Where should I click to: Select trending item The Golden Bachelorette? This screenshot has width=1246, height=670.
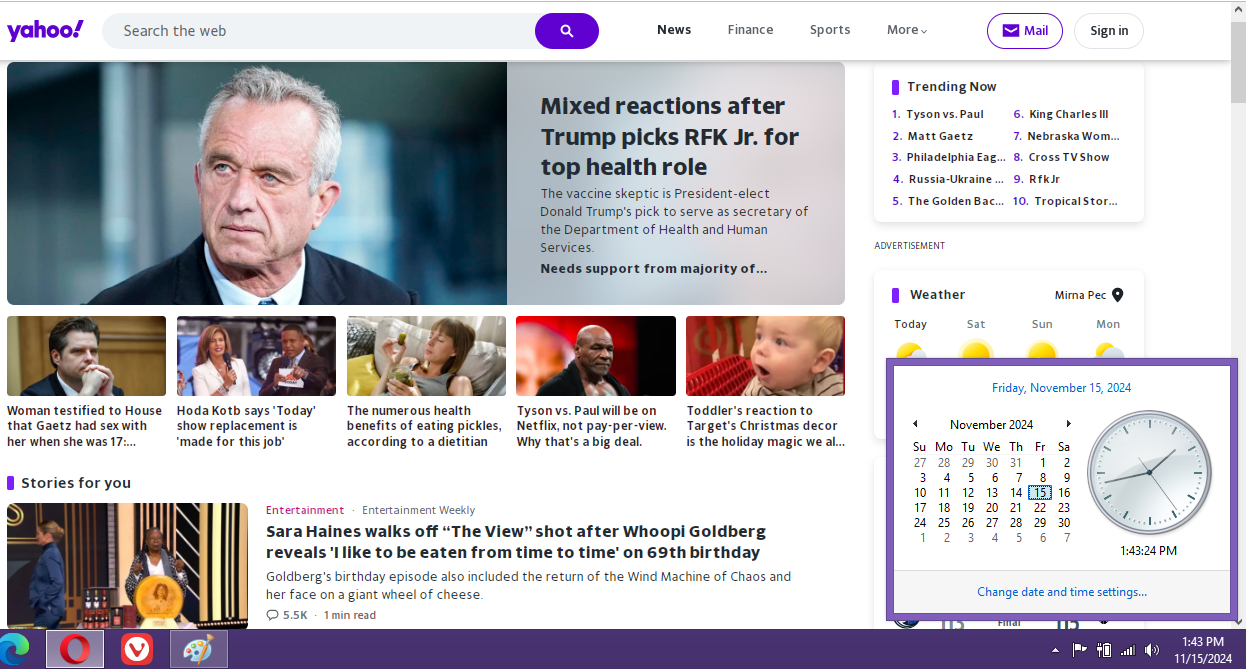(x=956, y=201)
